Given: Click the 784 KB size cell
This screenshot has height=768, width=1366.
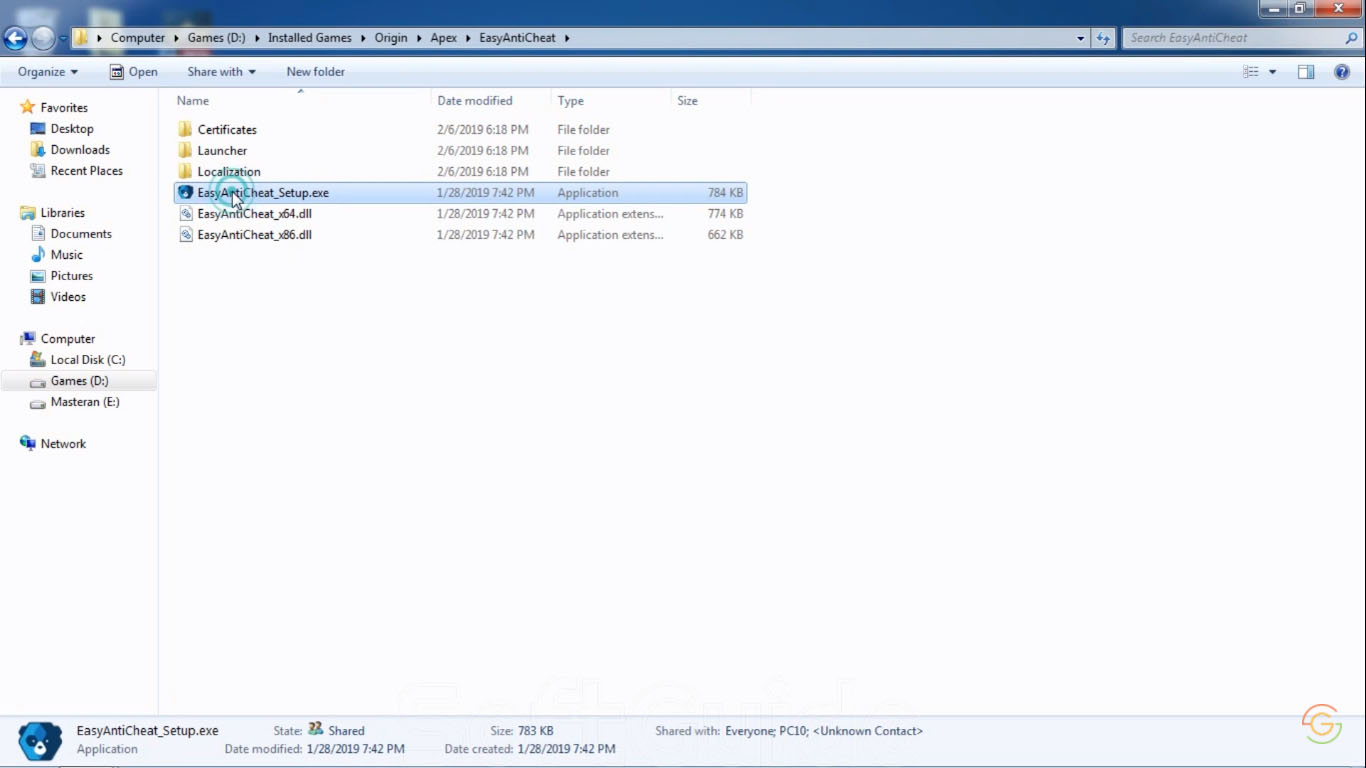Looking at the screenshot, I should [725, 193].
